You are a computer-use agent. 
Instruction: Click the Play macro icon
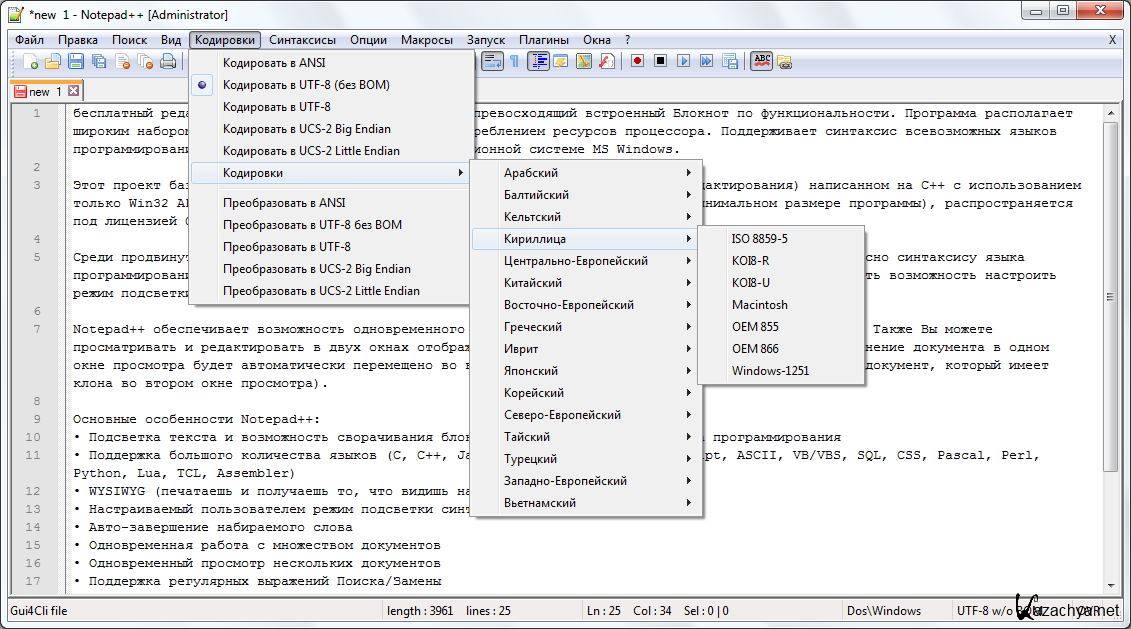click(x=684, y=61)
